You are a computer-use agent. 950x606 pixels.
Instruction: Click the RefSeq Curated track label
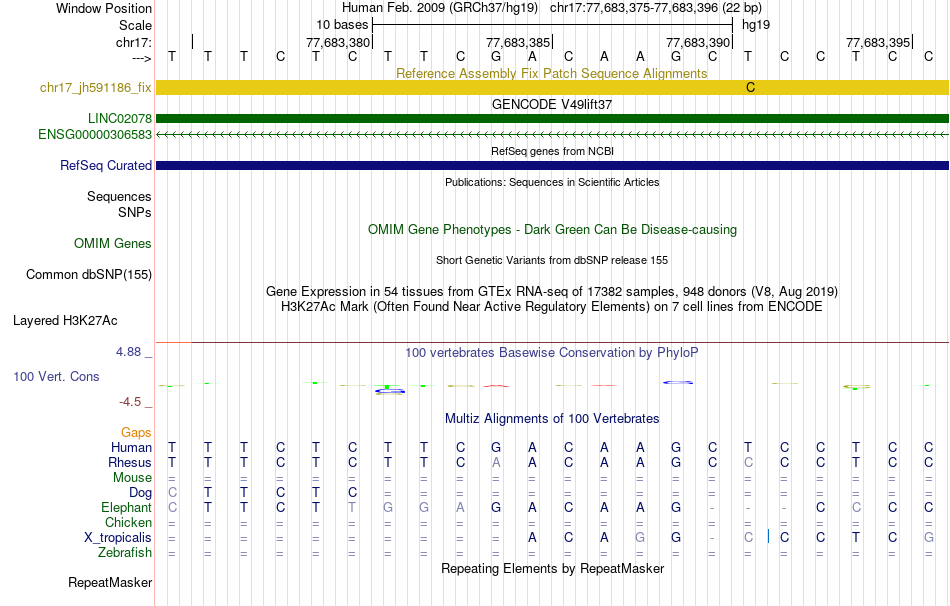tap(105, 165)
